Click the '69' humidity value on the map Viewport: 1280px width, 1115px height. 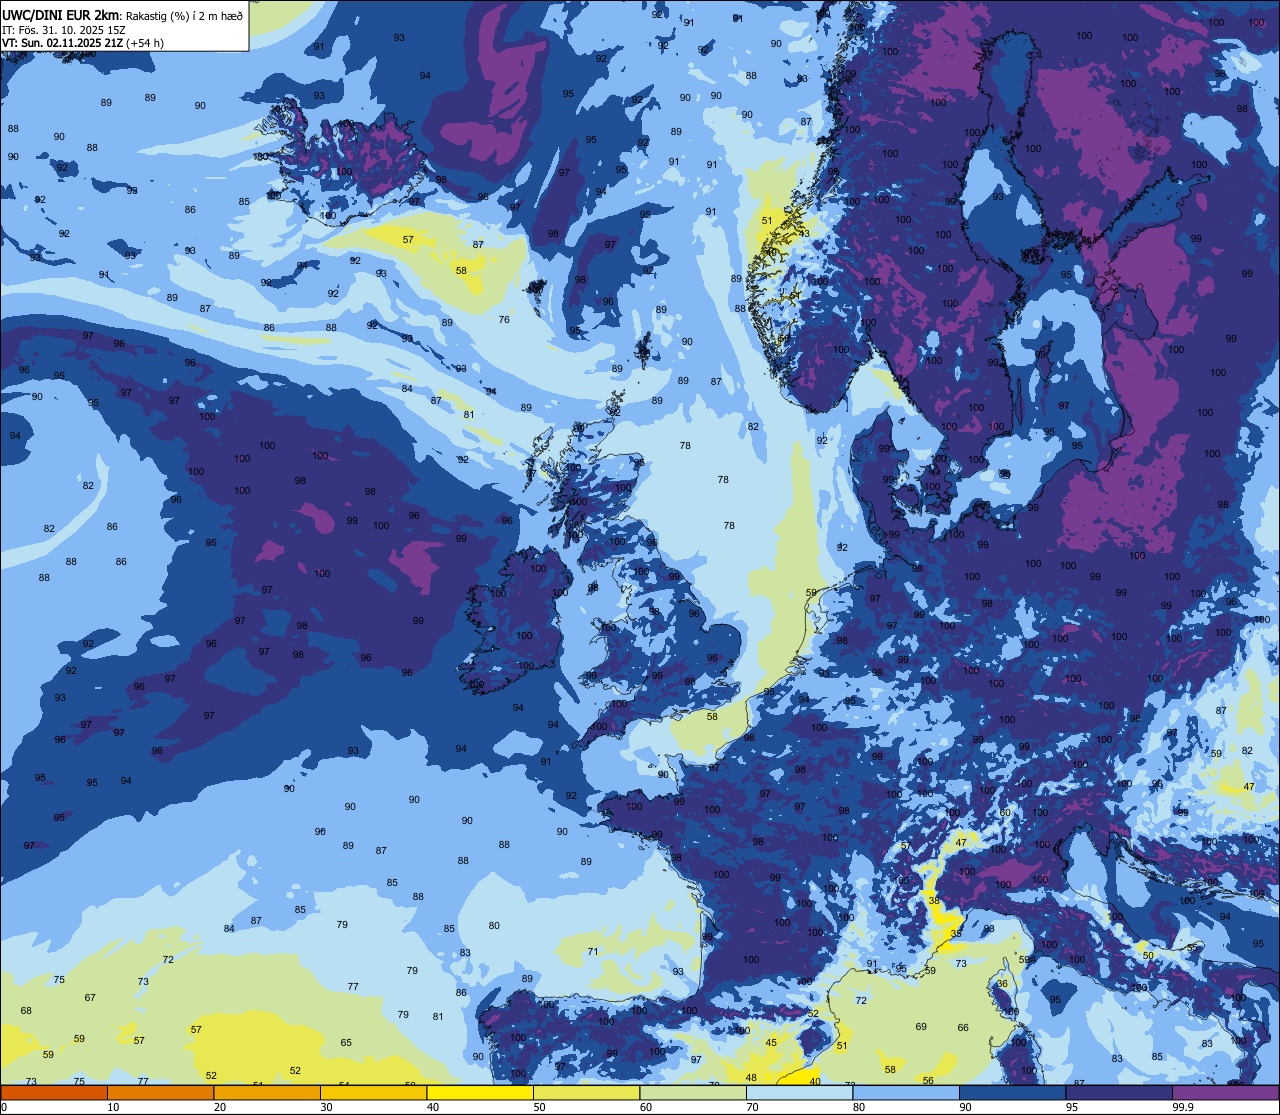pos(921,1027)
